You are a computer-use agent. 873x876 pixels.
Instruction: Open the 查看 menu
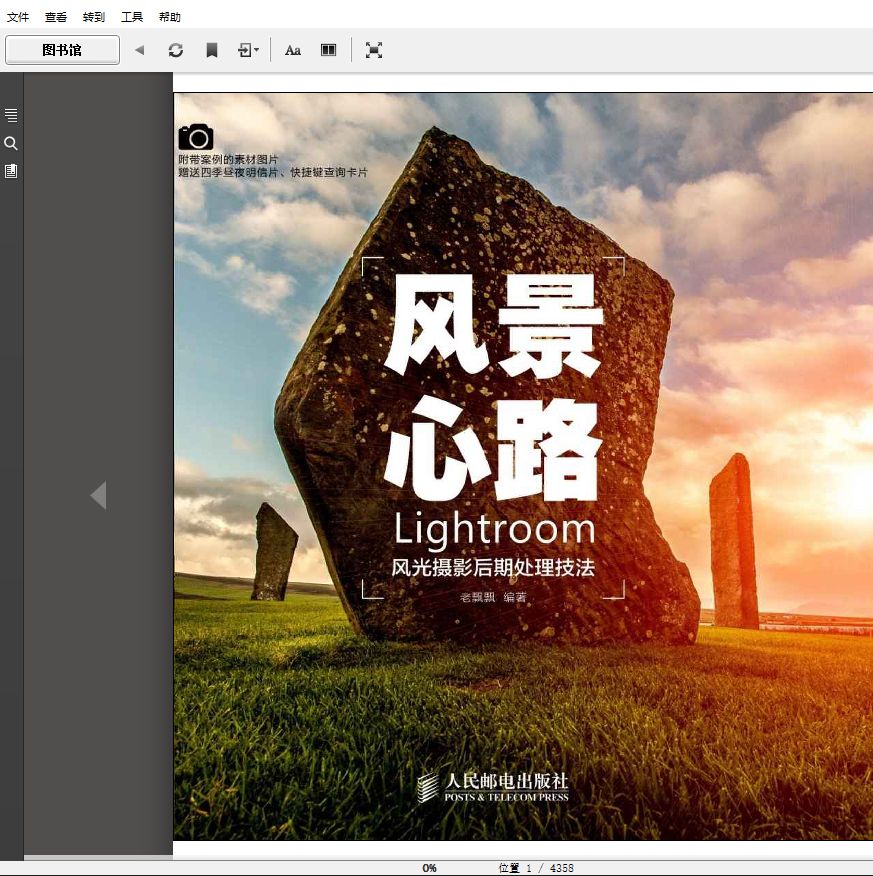click(56, 17)
